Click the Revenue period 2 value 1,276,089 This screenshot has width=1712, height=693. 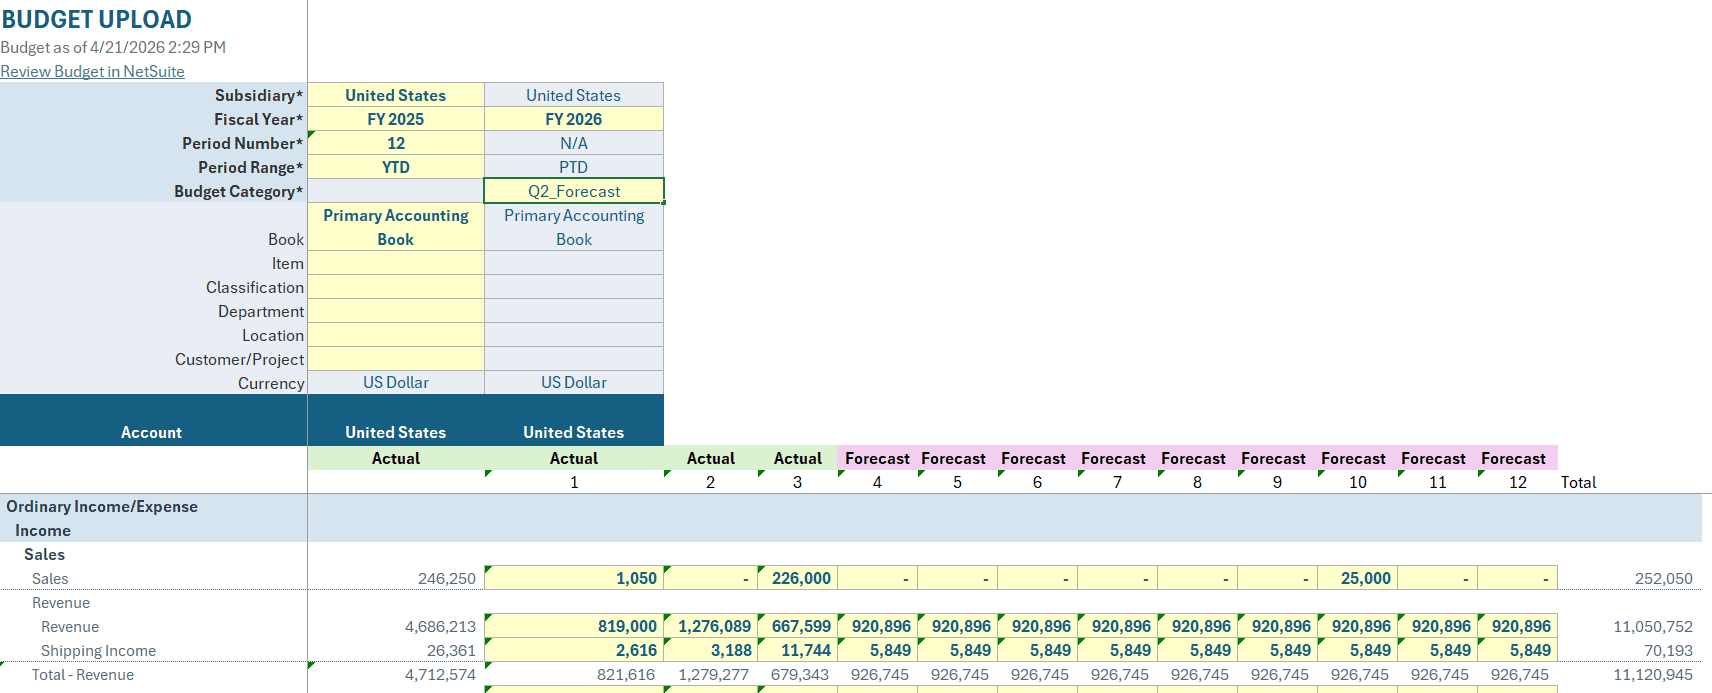click(711, 626)
